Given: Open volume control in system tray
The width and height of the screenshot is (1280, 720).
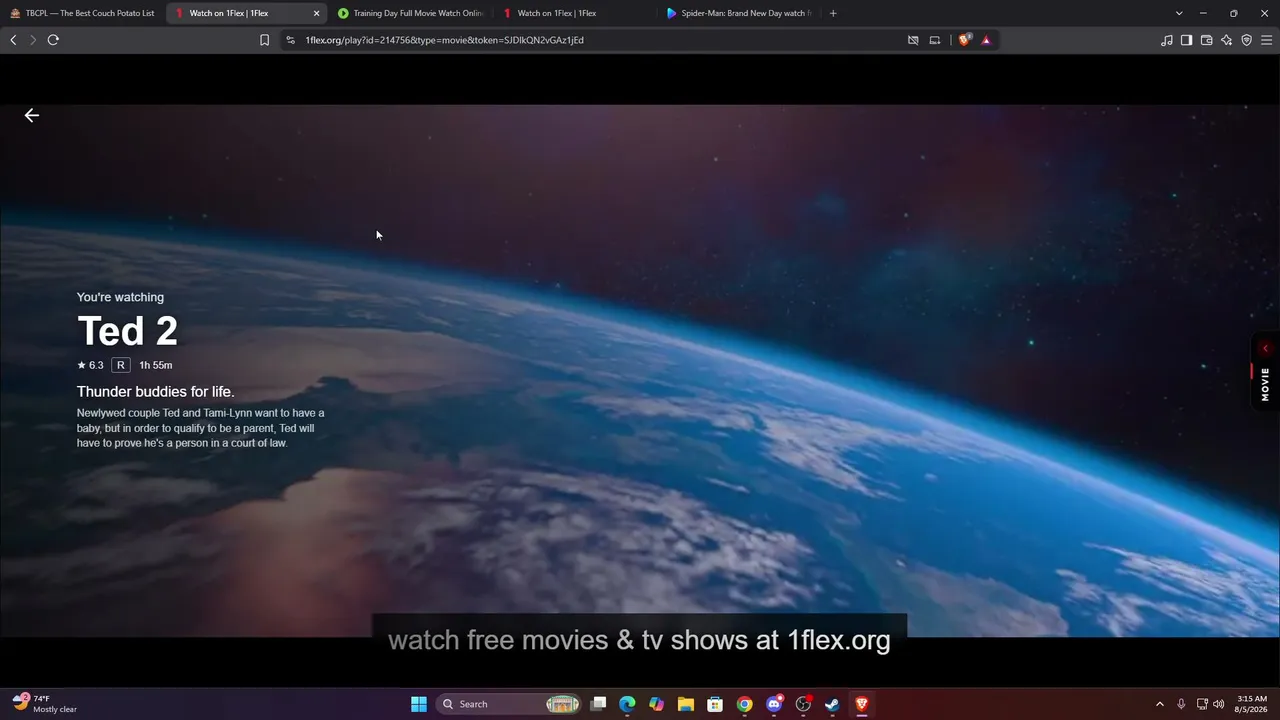Looking at the screenshot, I should [1218, 704].
